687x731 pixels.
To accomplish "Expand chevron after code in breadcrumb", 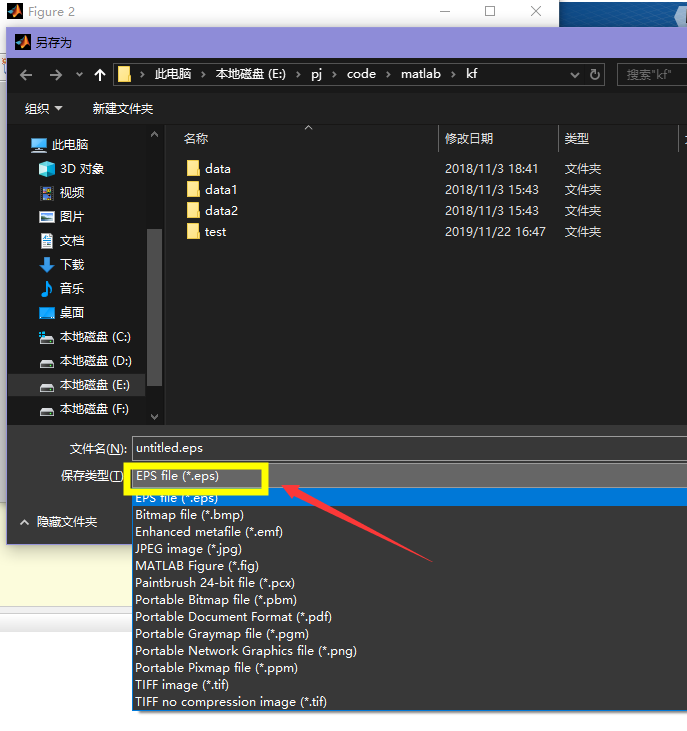I will pyautogui.click(x=388, y=74).
